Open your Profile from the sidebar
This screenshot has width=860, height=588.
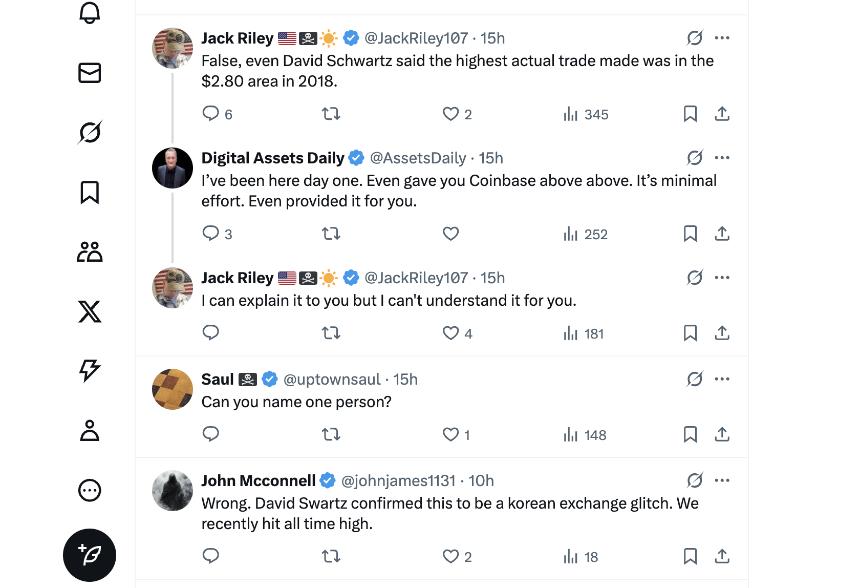pos(90,430)
